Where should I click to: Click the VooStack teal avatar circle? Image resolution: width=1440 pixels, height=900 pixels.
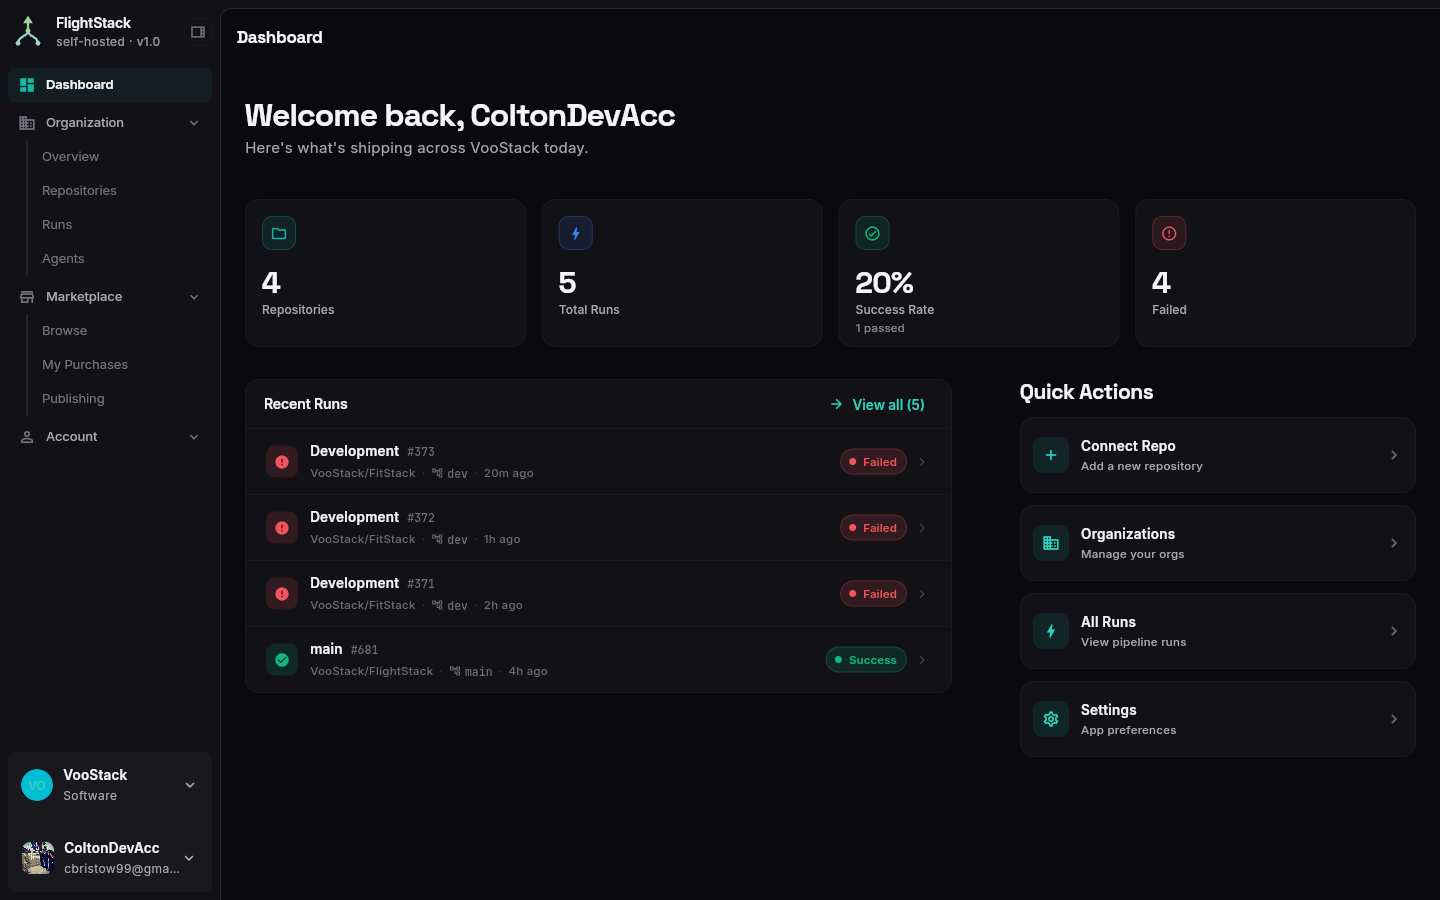point(37,785)
